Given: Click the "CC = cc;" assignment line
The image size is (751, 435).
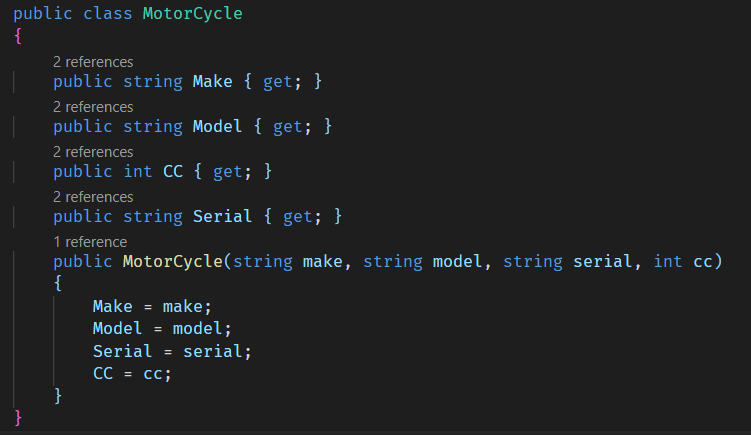Looking at the screenshot, I should pos(132,374).
